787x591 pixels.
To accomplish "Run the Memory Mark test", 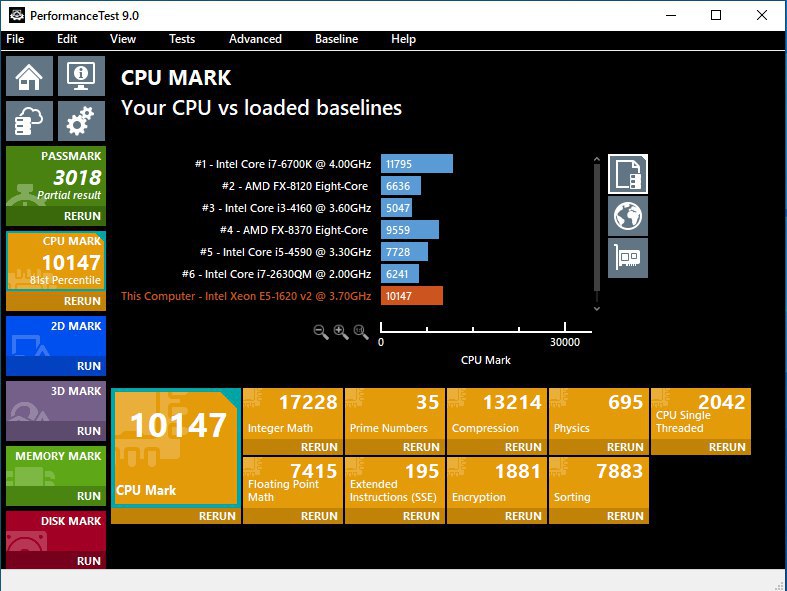I will pyautogui.click(x=56, y=496).
